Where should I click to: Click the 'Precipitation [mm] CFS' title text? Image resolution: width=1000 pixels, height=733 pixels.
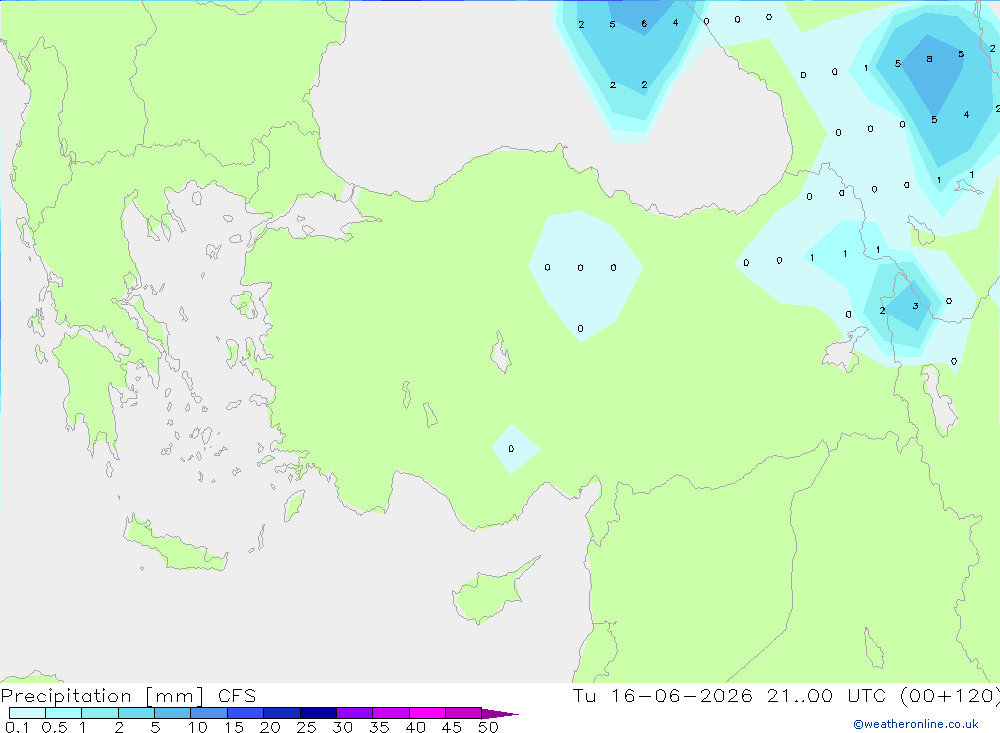point(128,696)
